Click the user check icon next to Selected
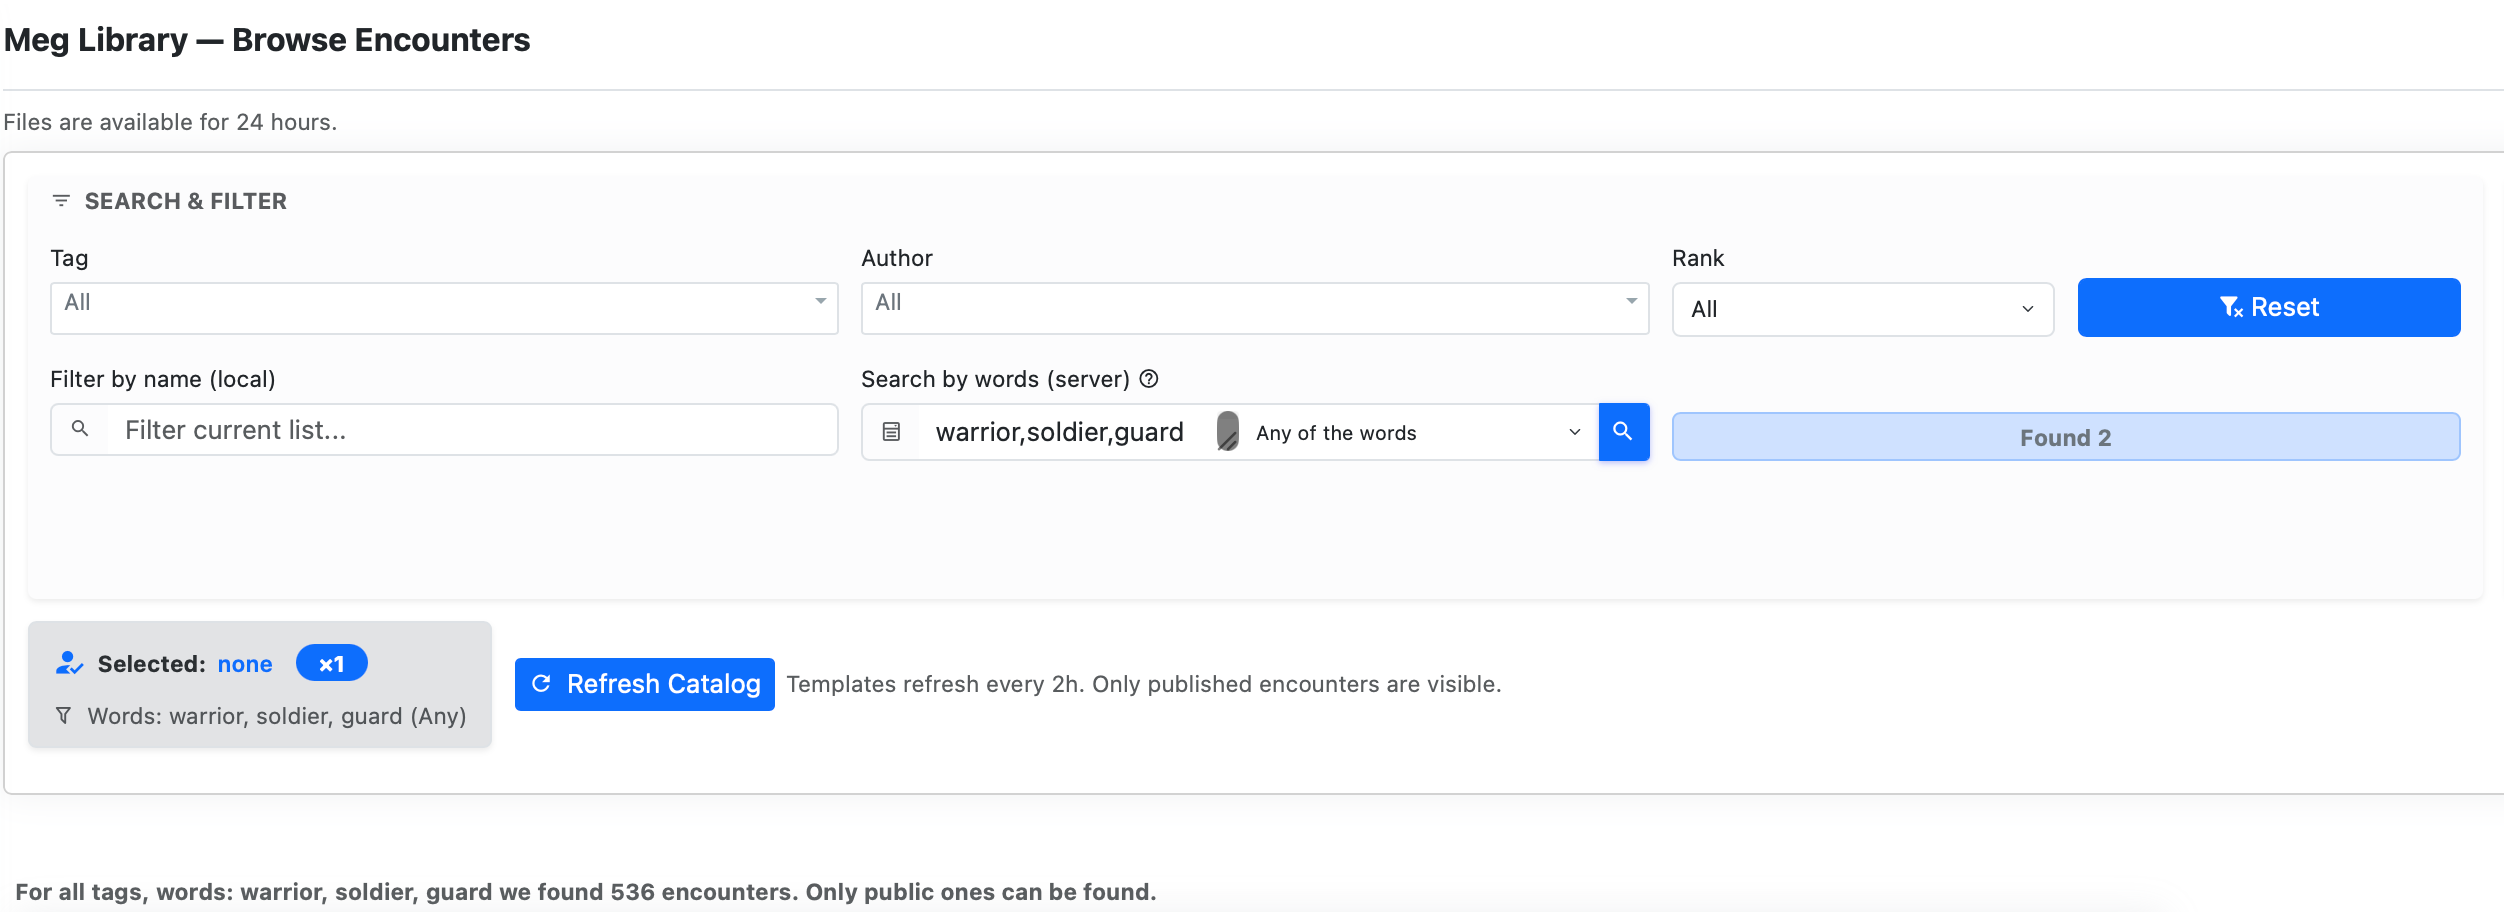 click(68, 663)
